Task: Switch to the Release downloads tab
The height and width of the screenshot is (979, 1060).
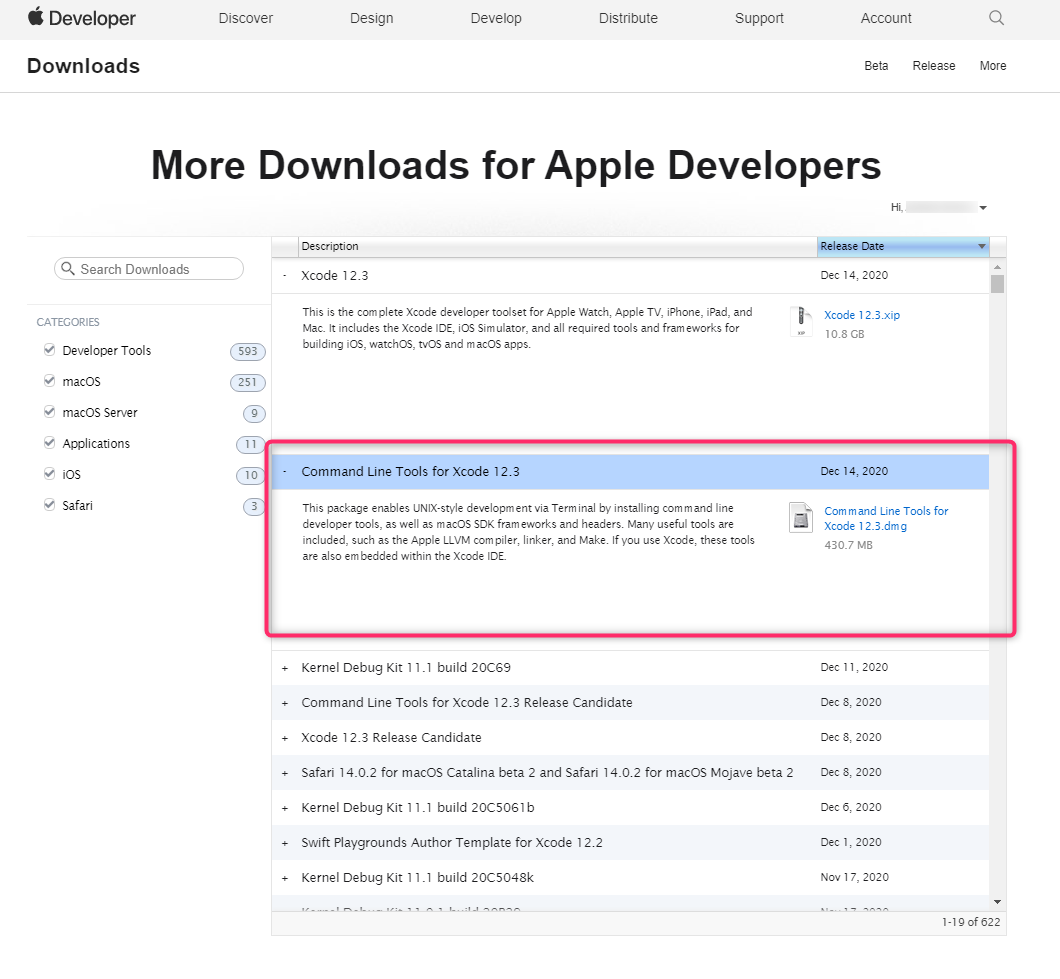Action: tap(934, 66)
